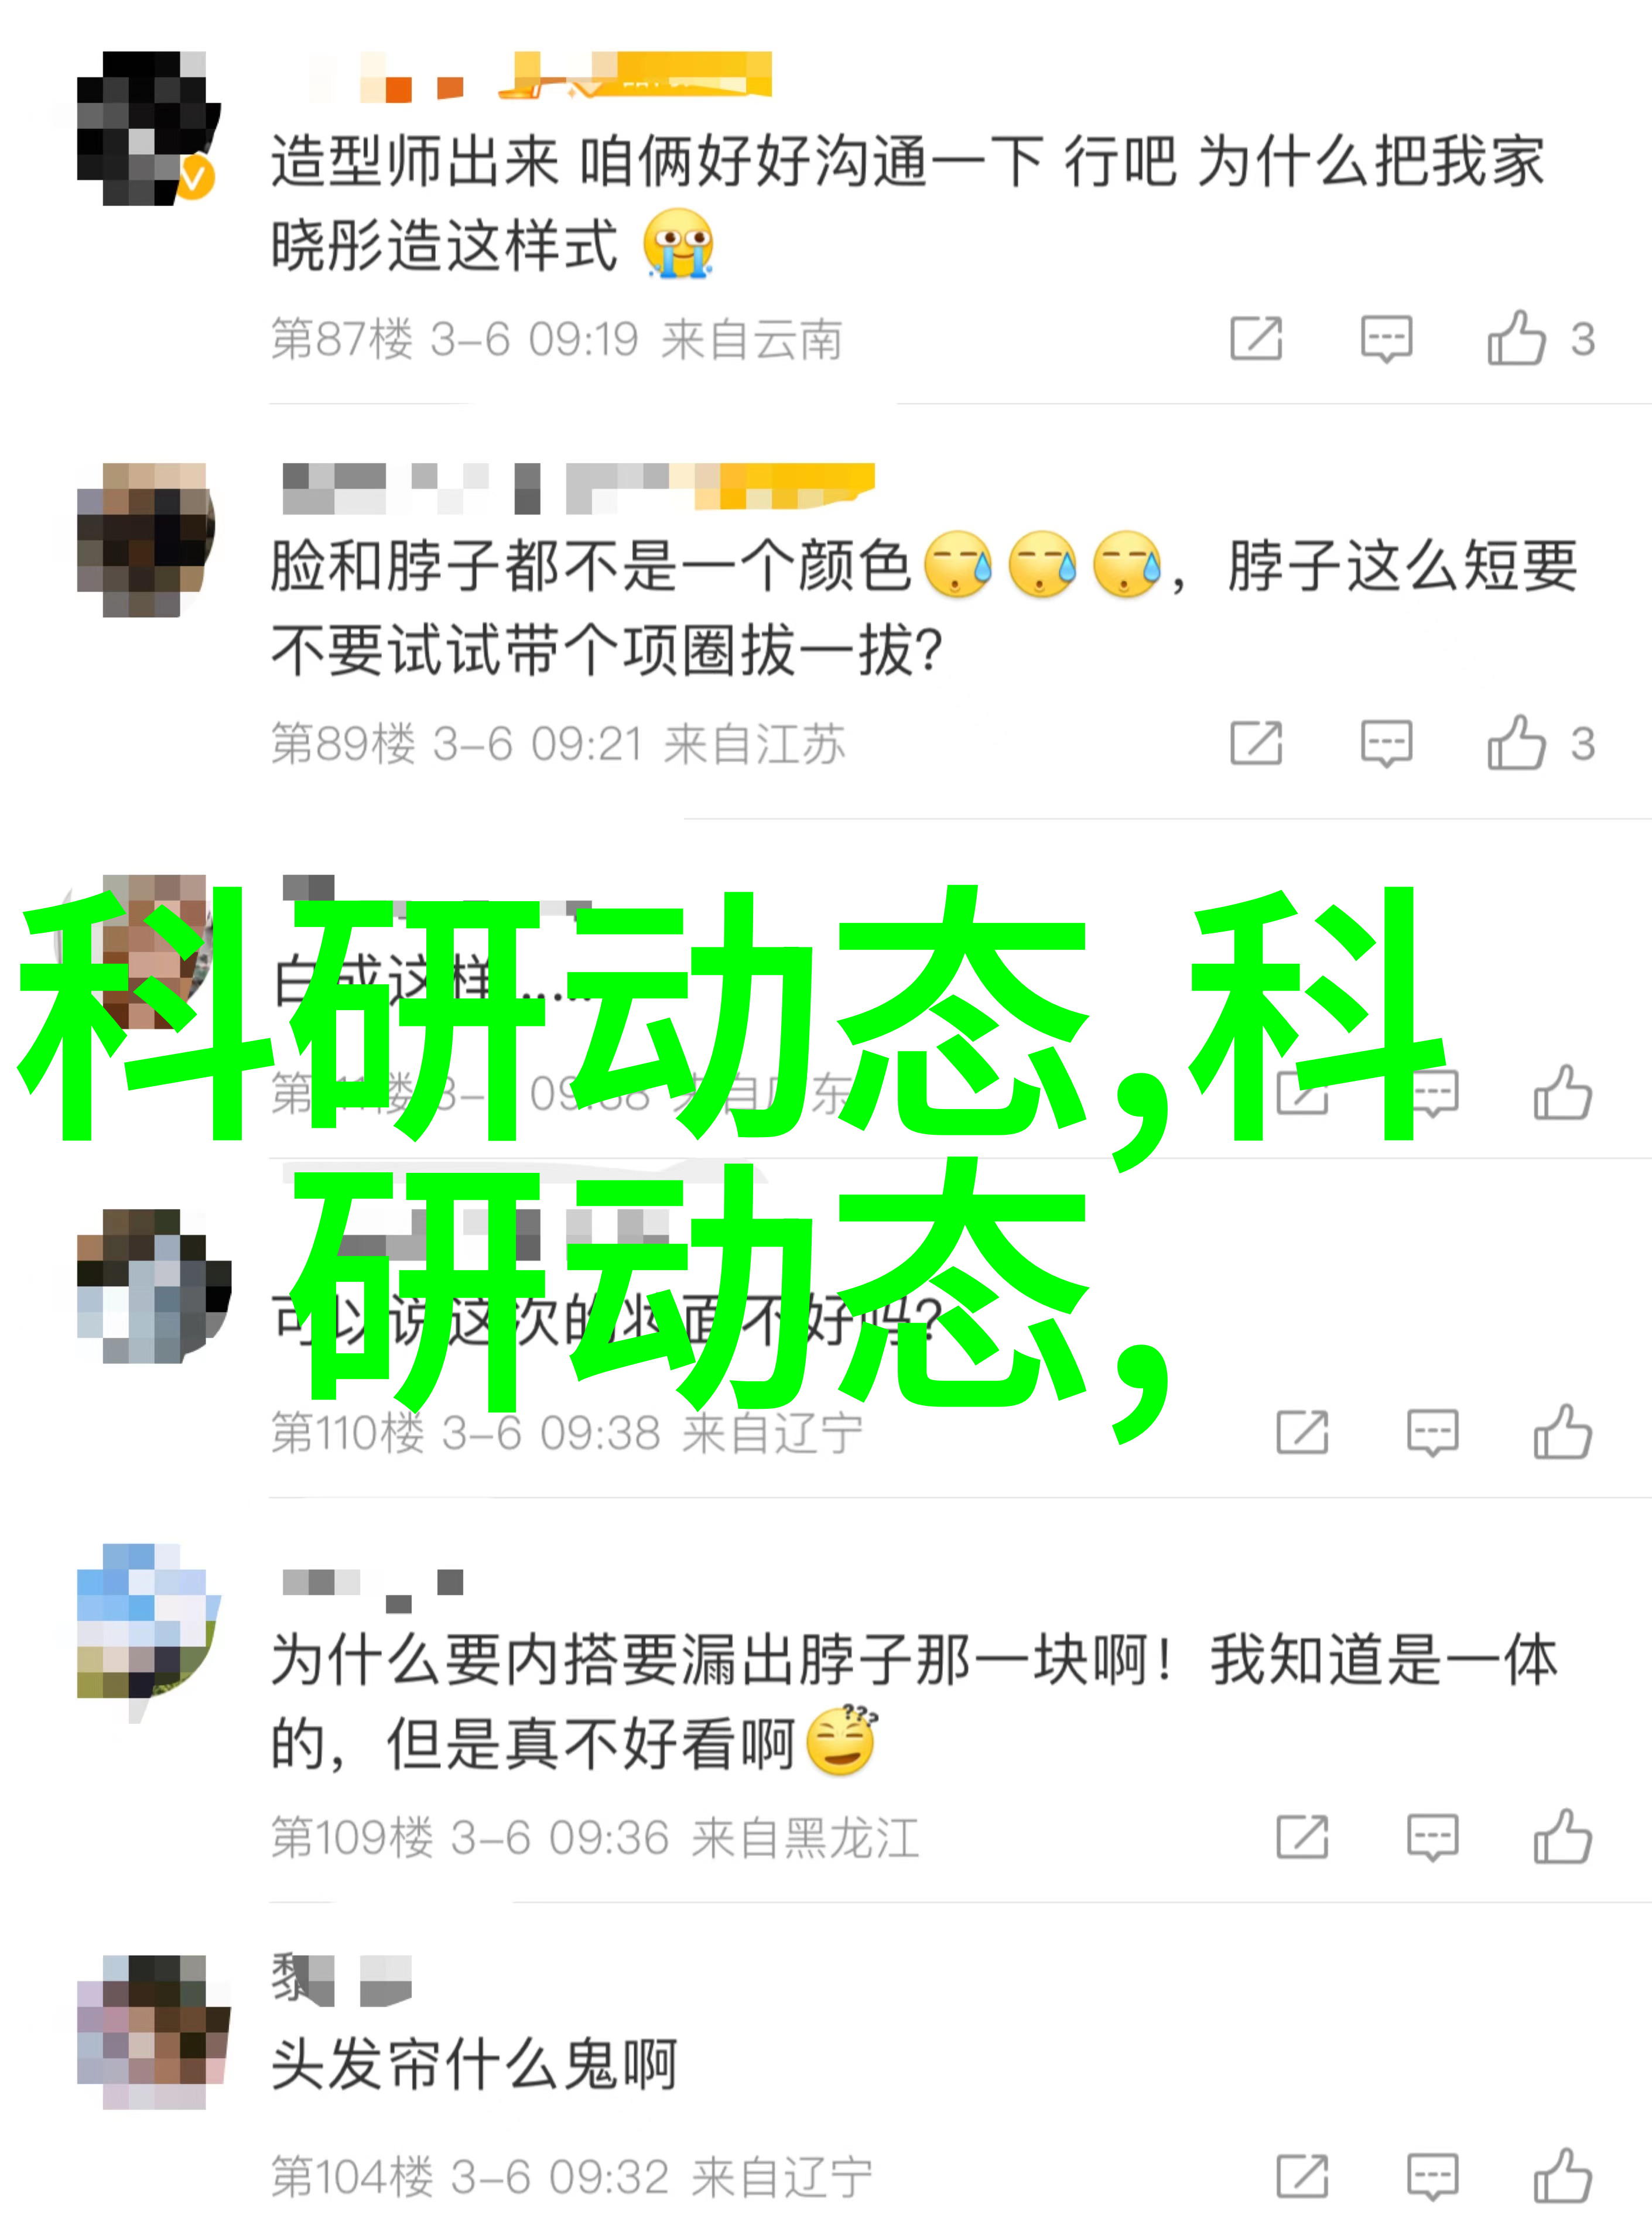Open reply on the 第89楼 comment
Screen dimensions: 1652x2235
(x=1386, y=743)
